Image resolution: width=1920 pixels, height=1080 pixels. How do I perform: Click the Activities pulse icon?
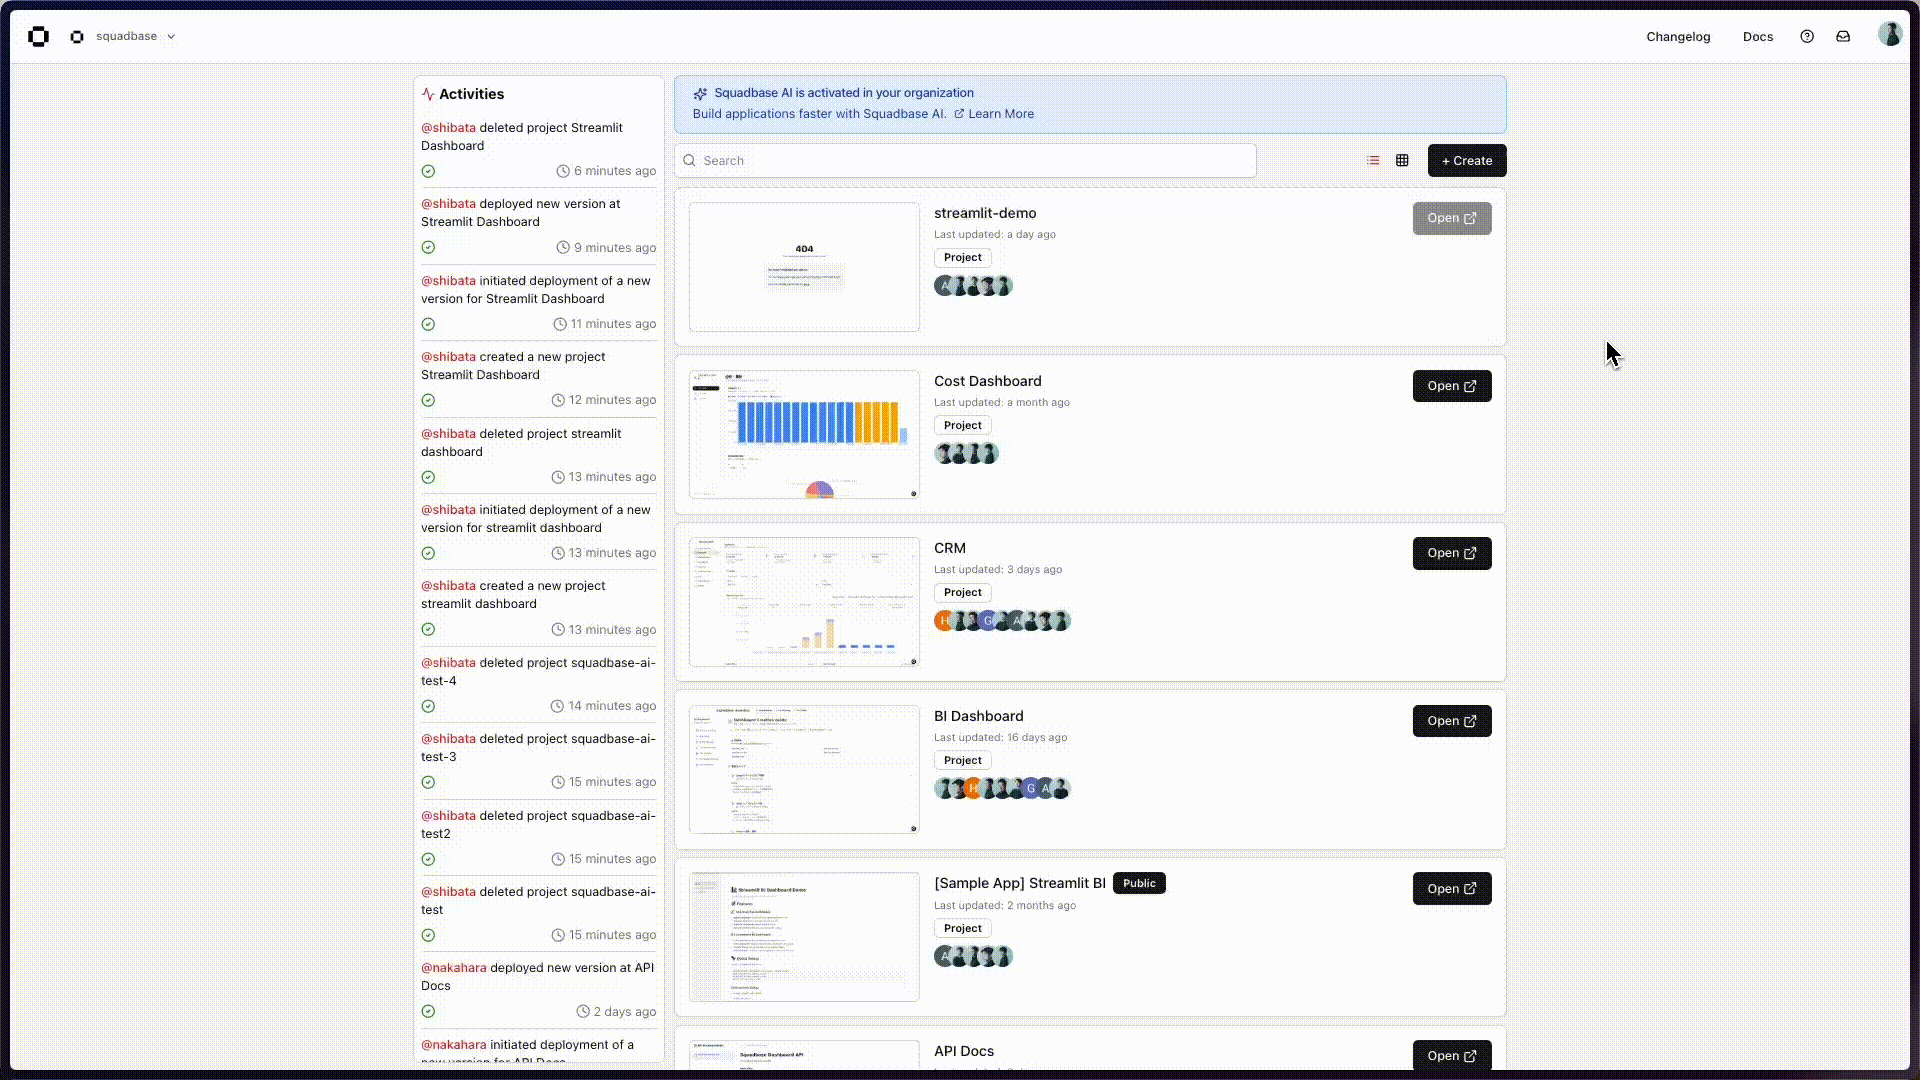[428, 95]
